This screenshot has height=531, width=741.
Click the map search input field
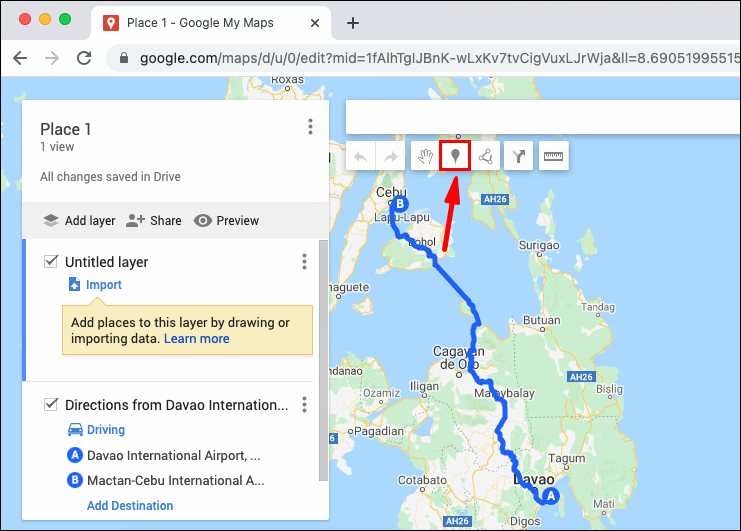tap(543, 117)
